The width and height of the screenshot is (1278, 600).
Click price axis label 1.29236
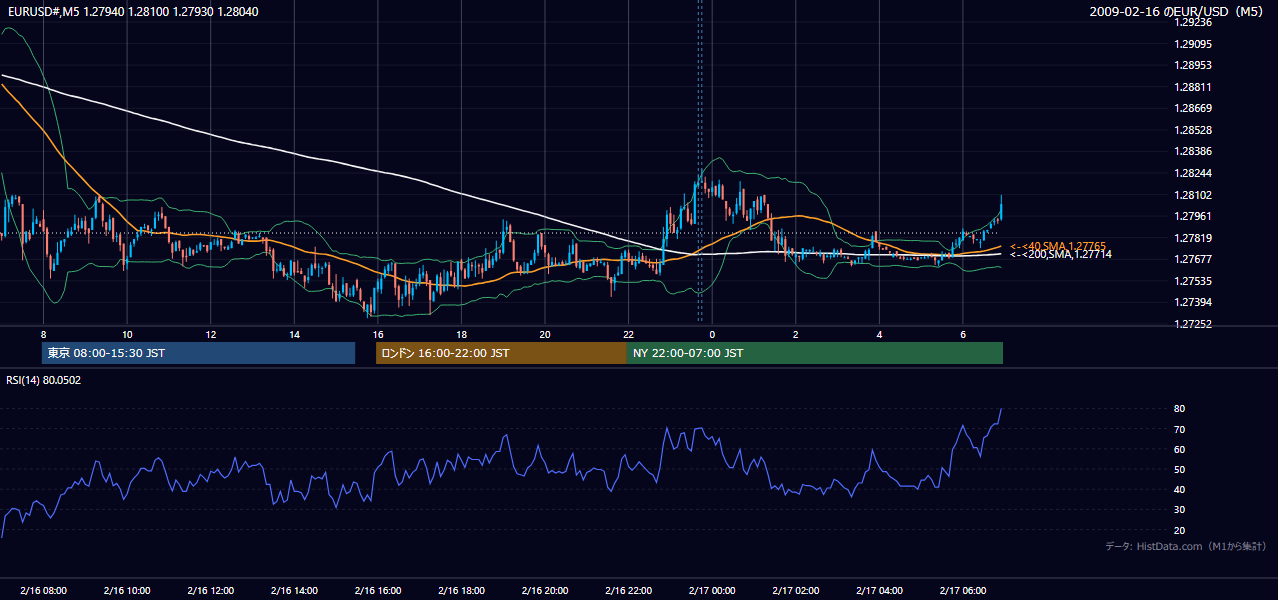1193,22
